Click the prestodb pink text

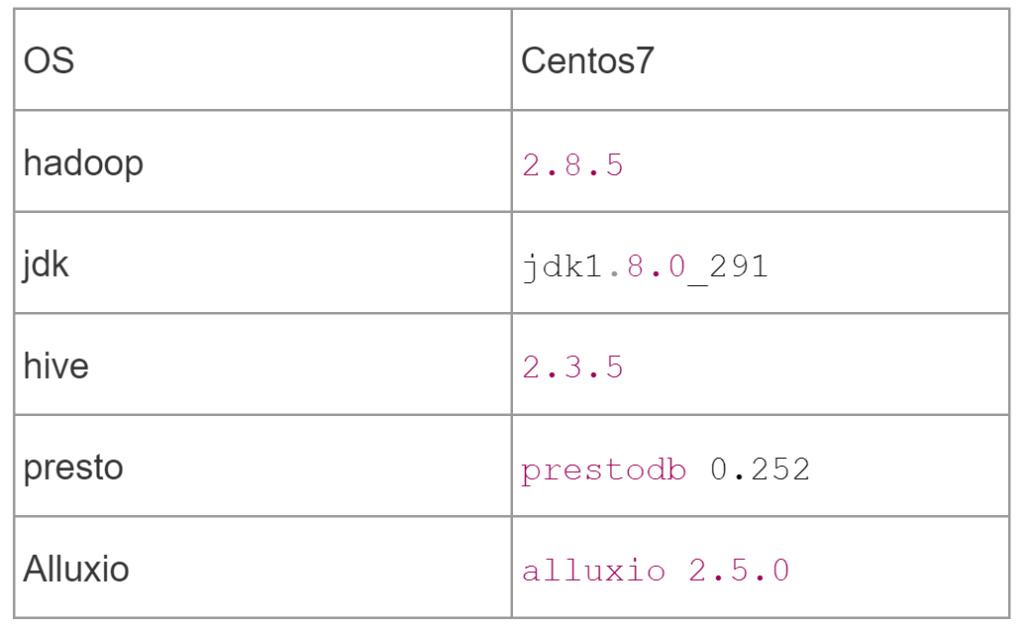tap(603, 470)
